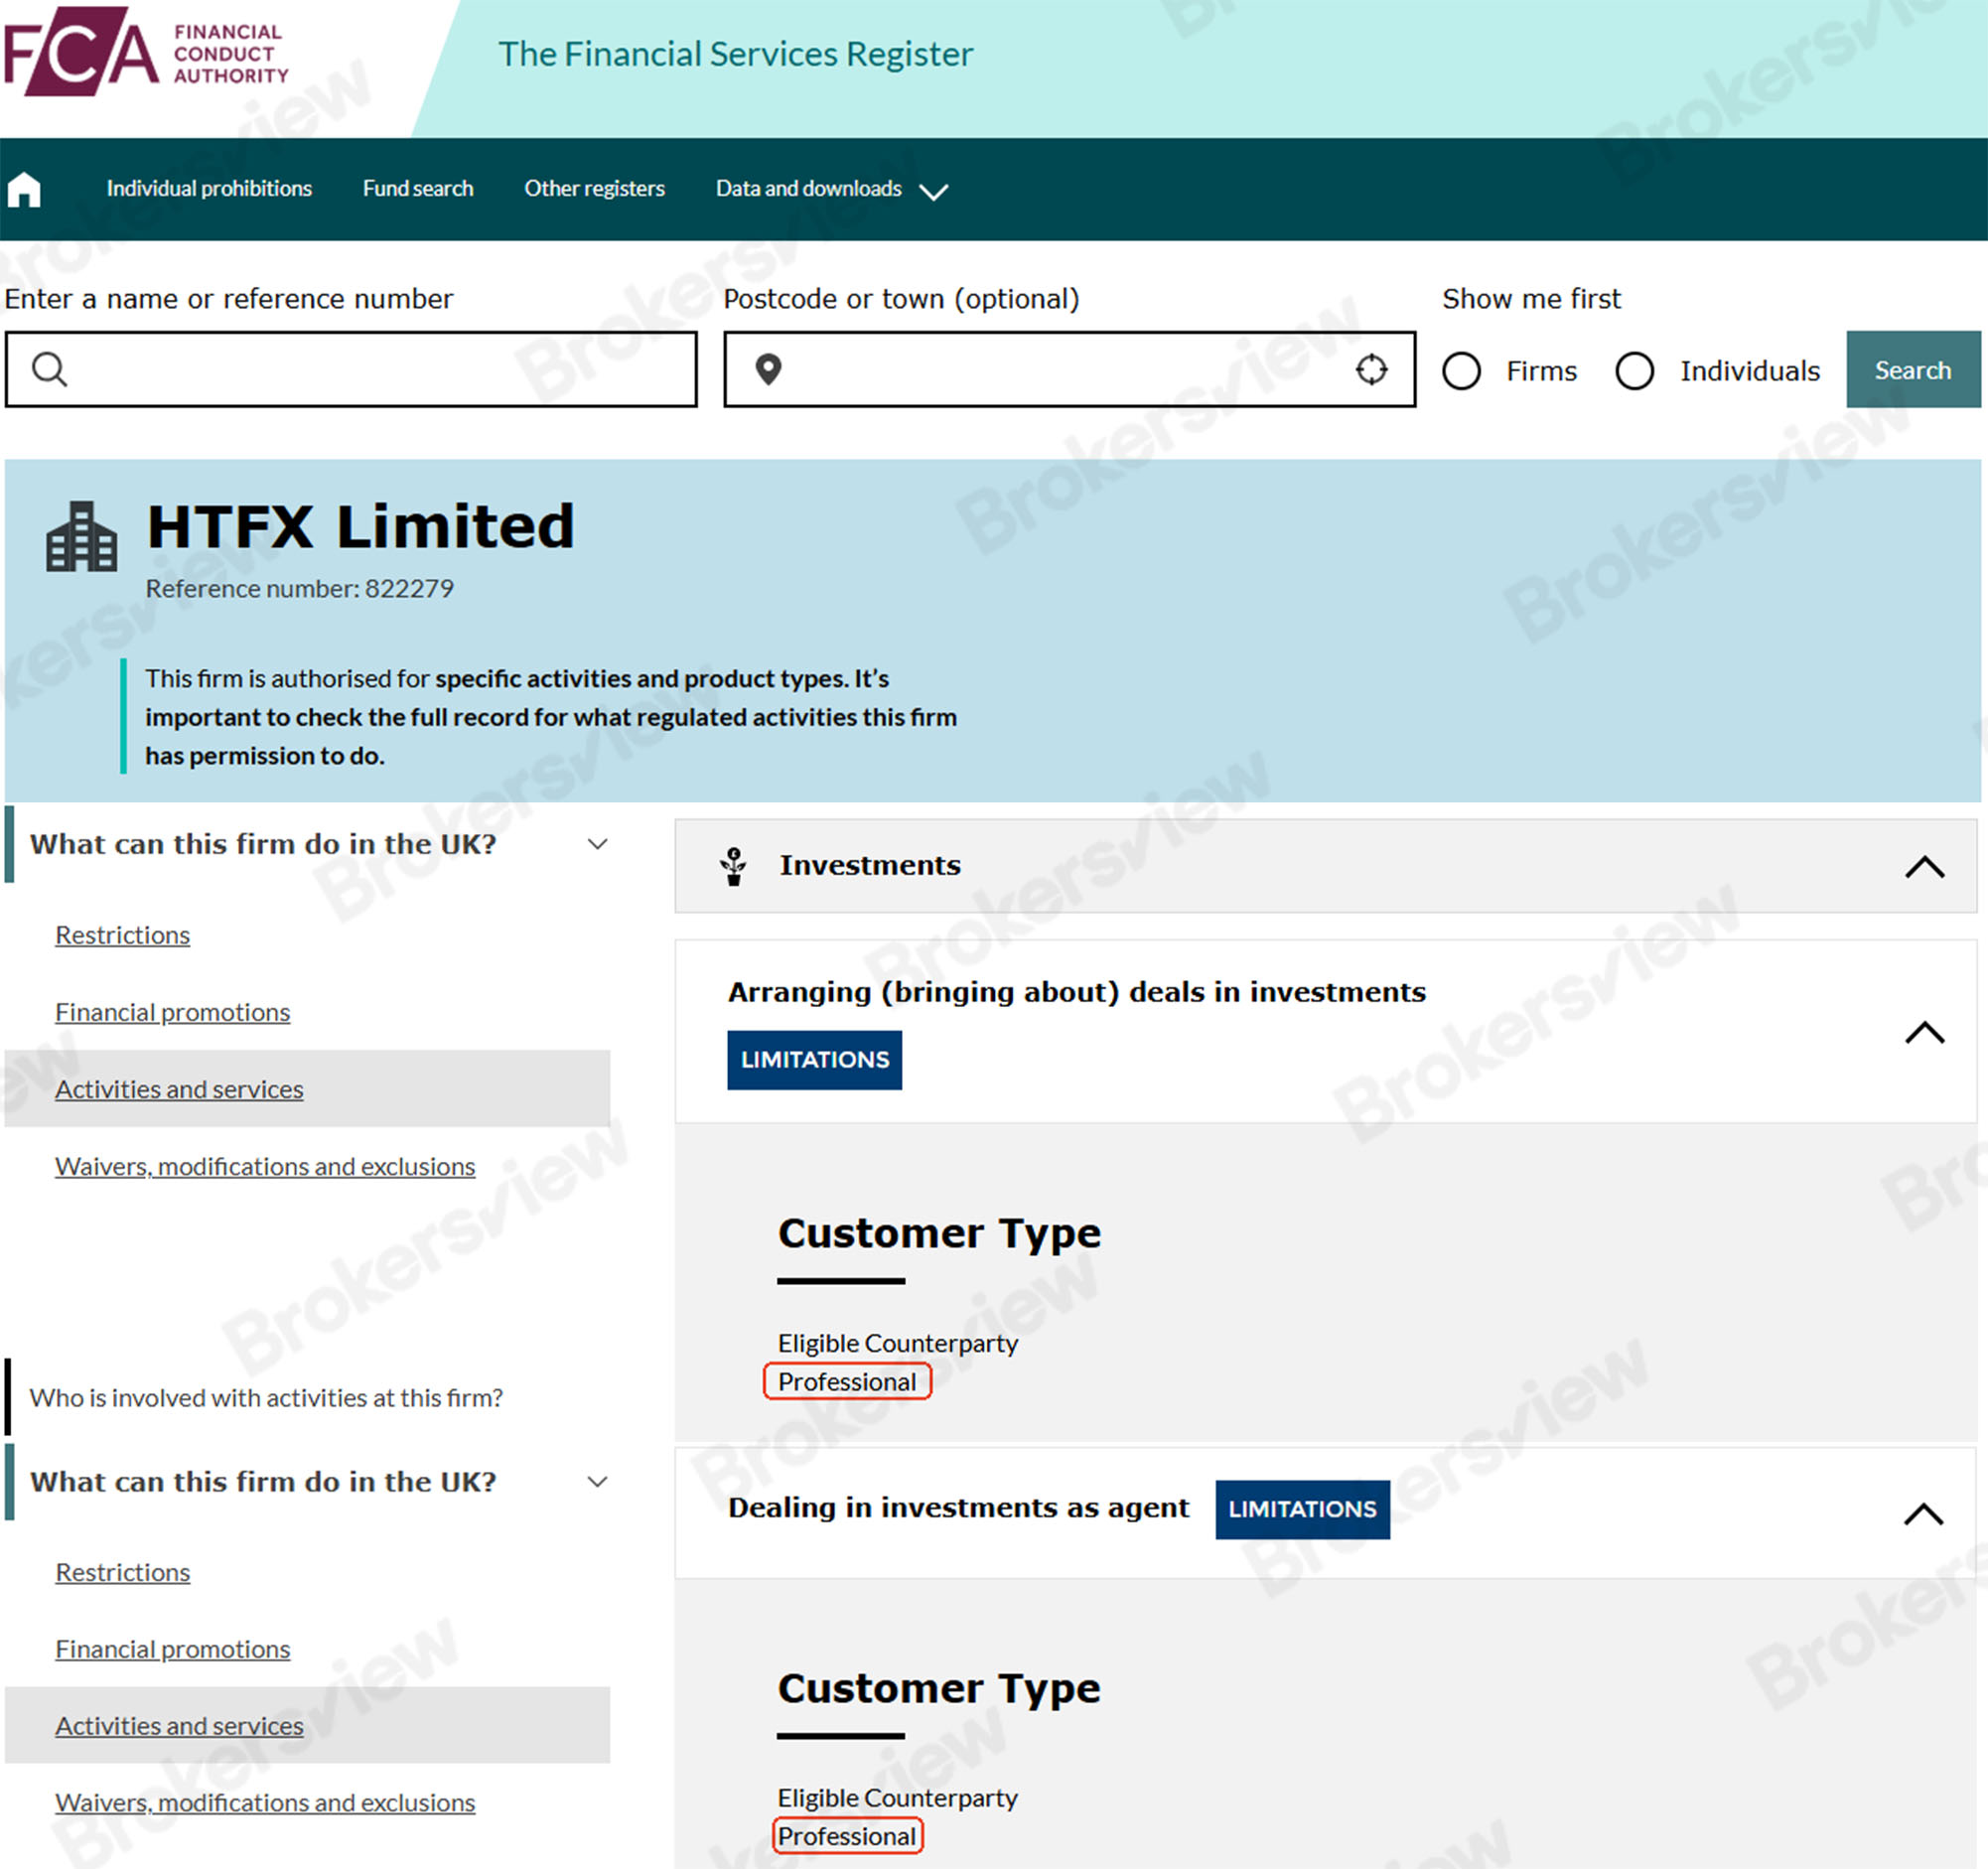This screenshot has width=1988, height=1869.
Task: Collapse the first 'What can this firm do' menu
Action: pyautogui.click(x=597, y=844)
